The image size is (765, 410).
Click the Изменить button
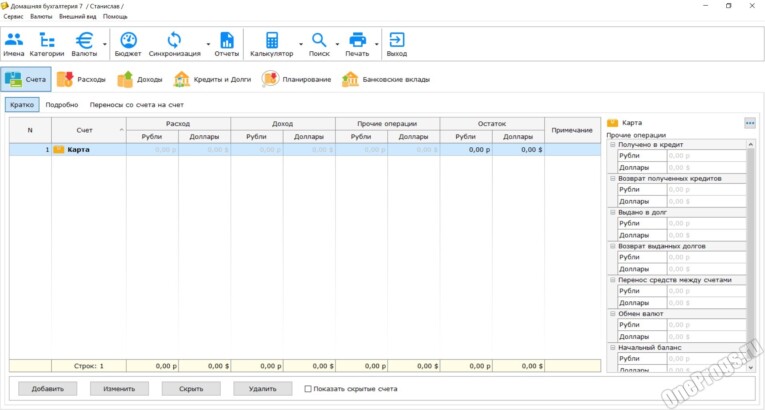point(120,389)
